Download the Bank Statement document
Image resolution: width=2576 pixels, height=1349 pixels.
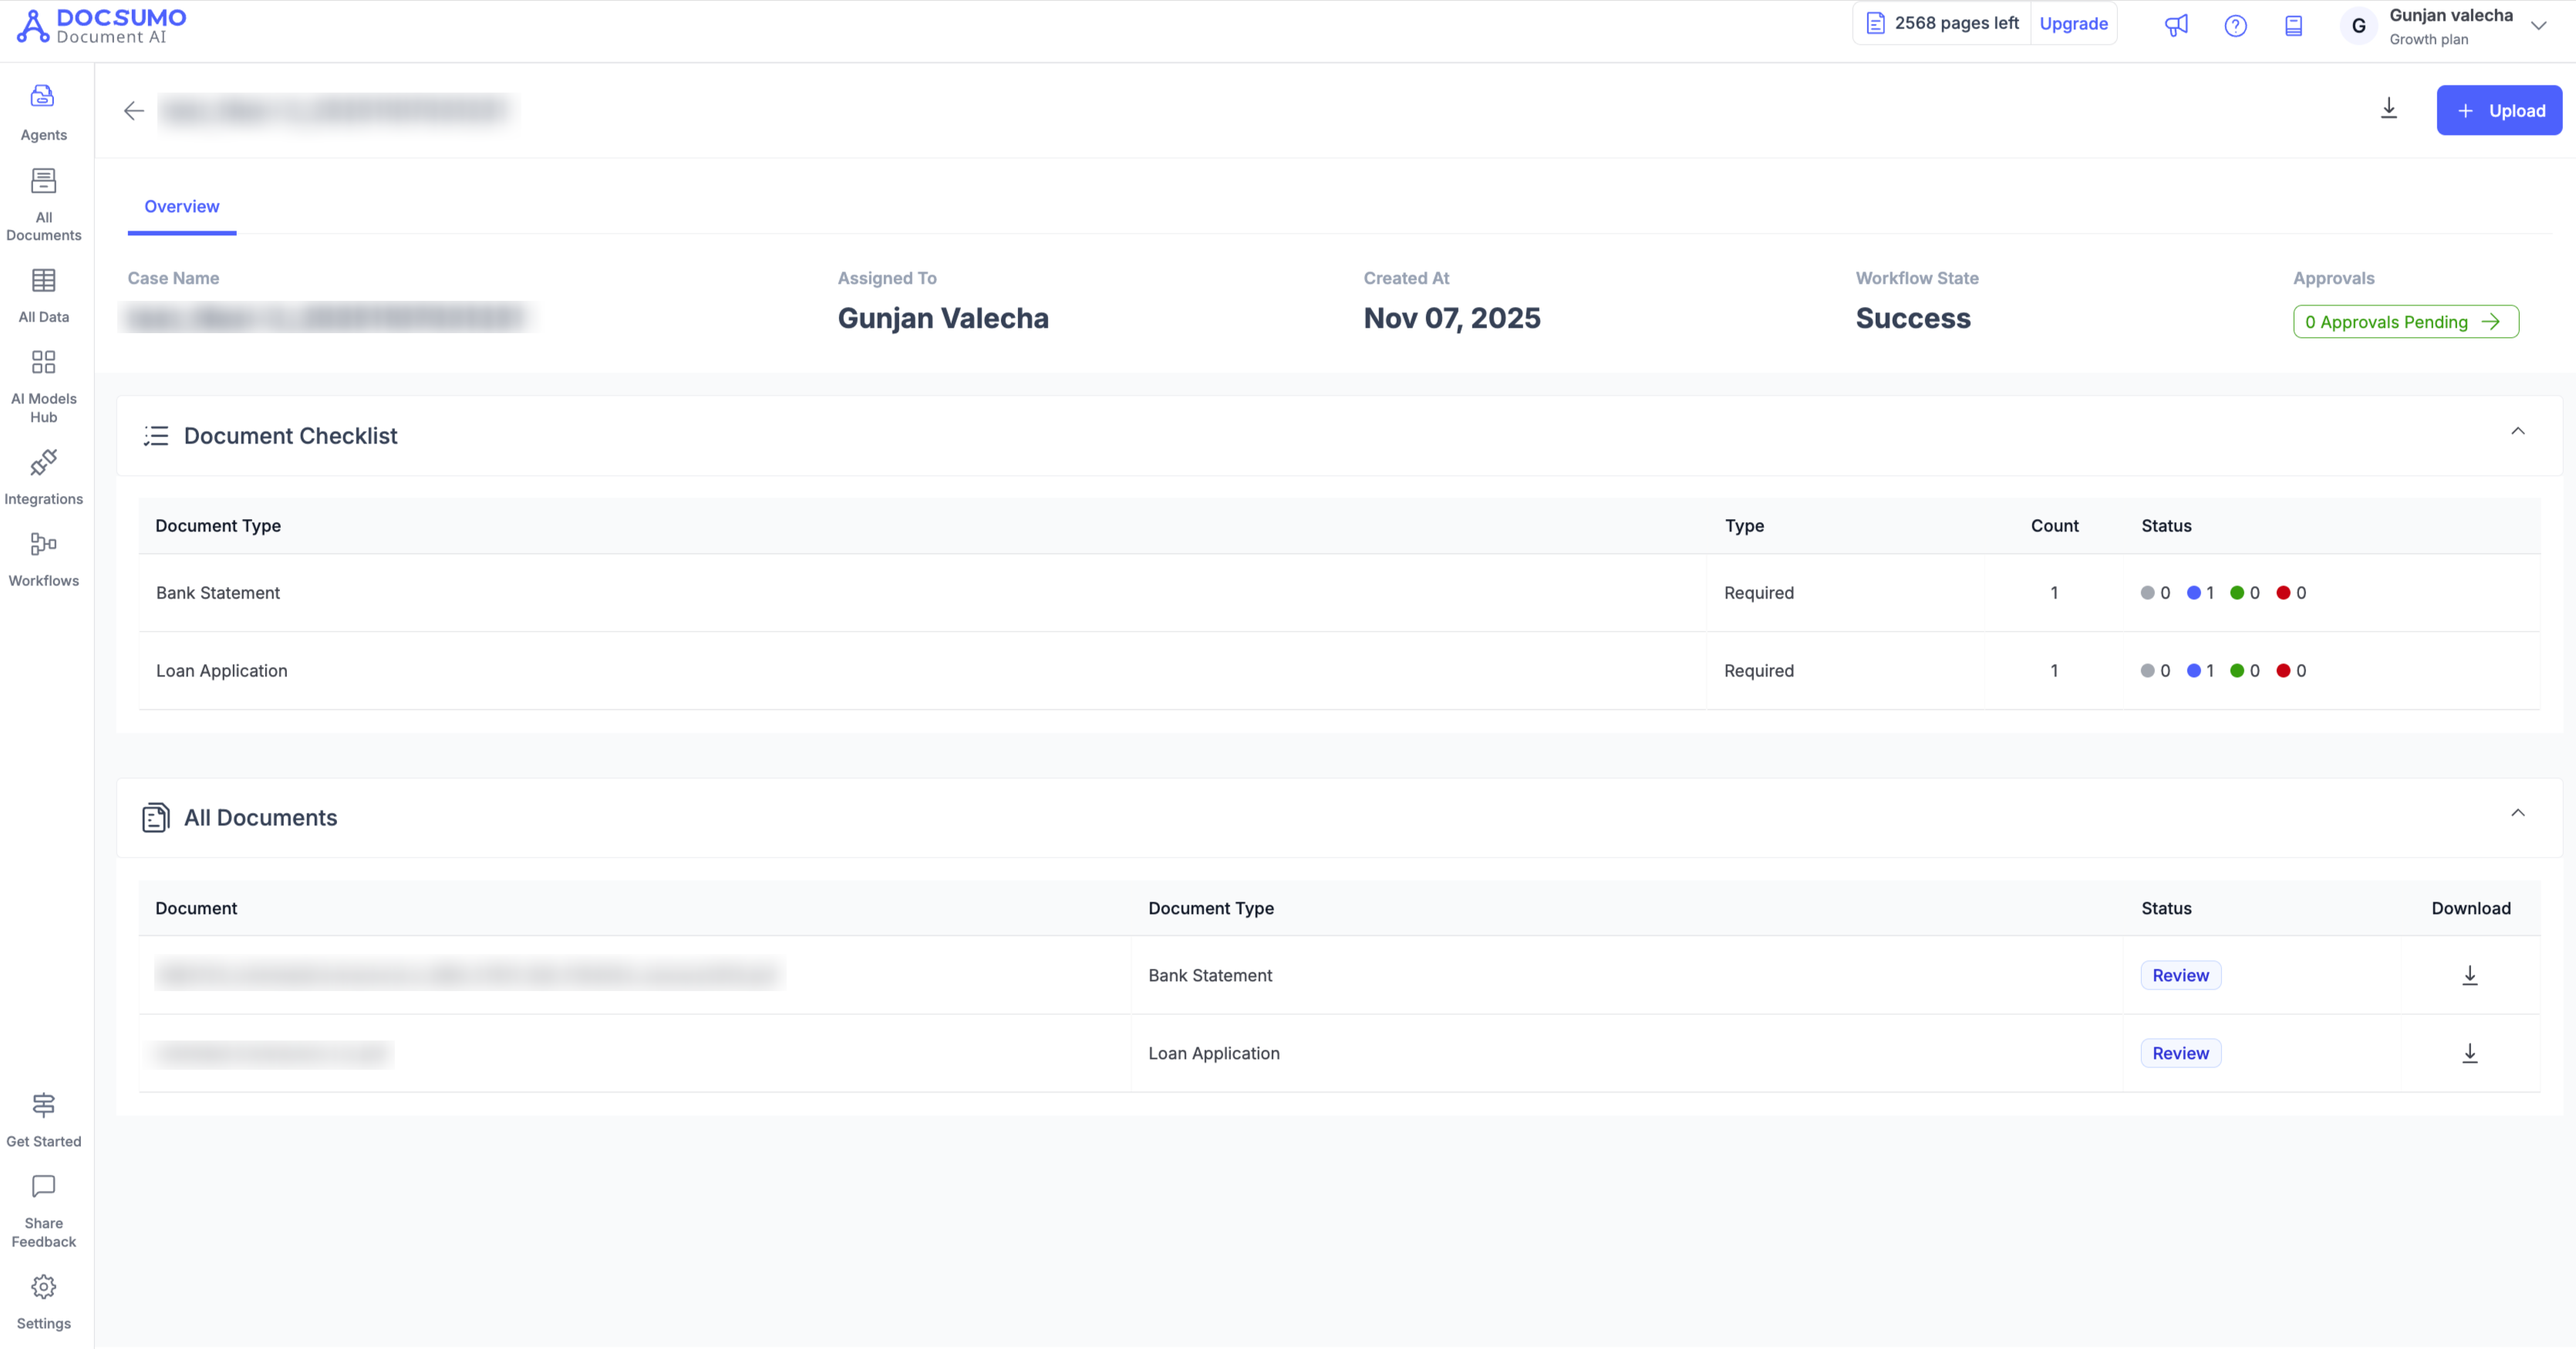[2469, 975]
